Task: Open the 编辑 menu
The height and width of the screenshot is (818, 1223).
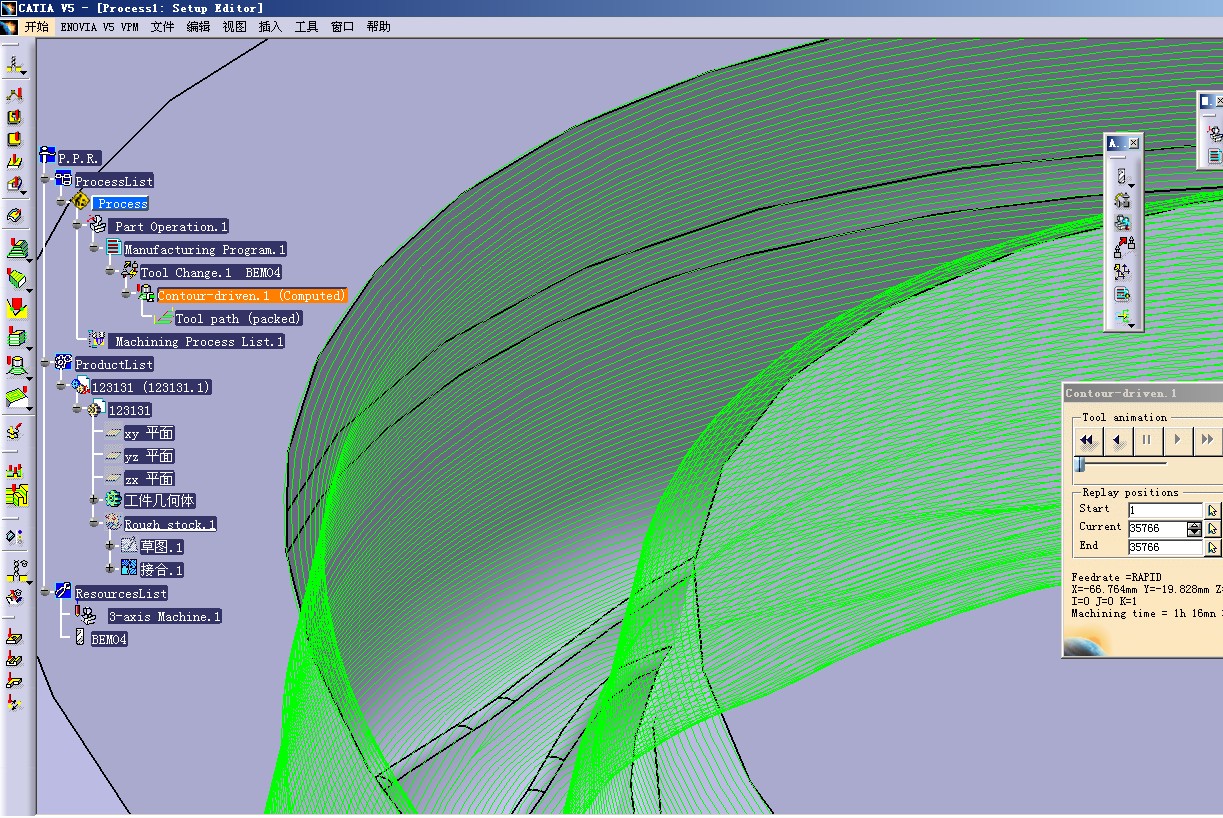Action: click(198, 27)
